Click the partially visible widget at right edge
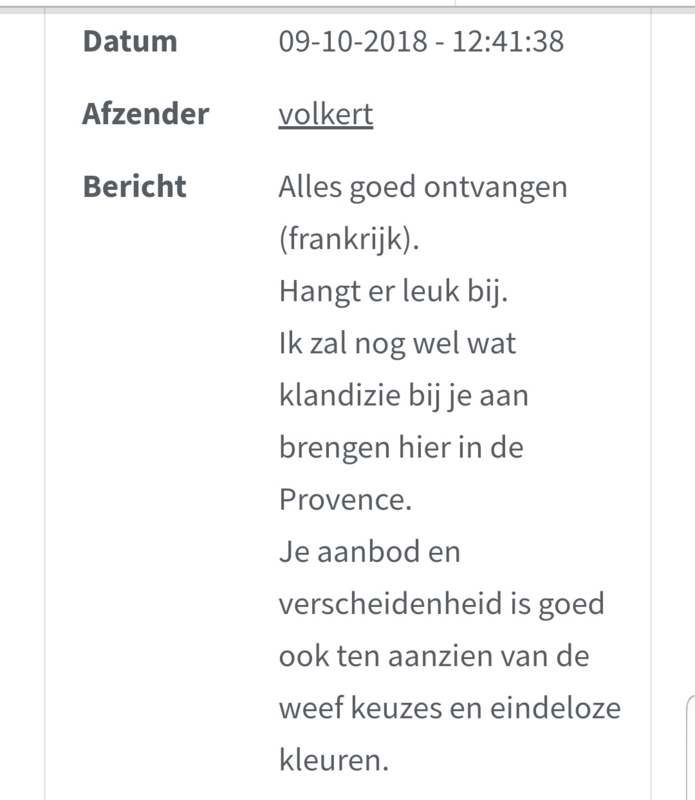 pyautogui.click(x=690, y=747)
